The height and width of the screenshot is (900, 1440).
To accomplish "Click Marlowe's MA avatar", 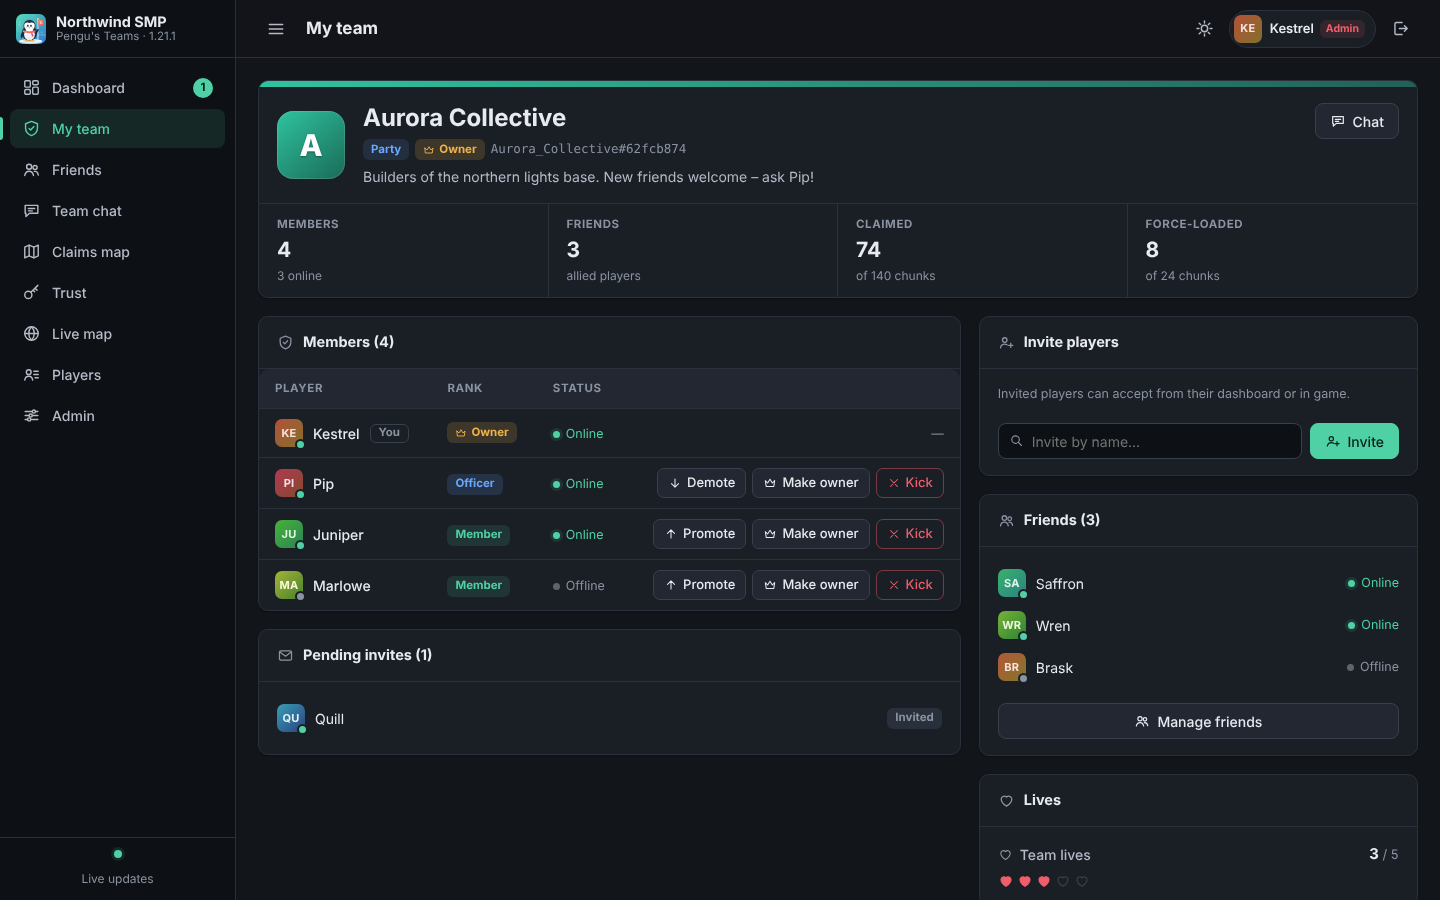I will point(289,585).
